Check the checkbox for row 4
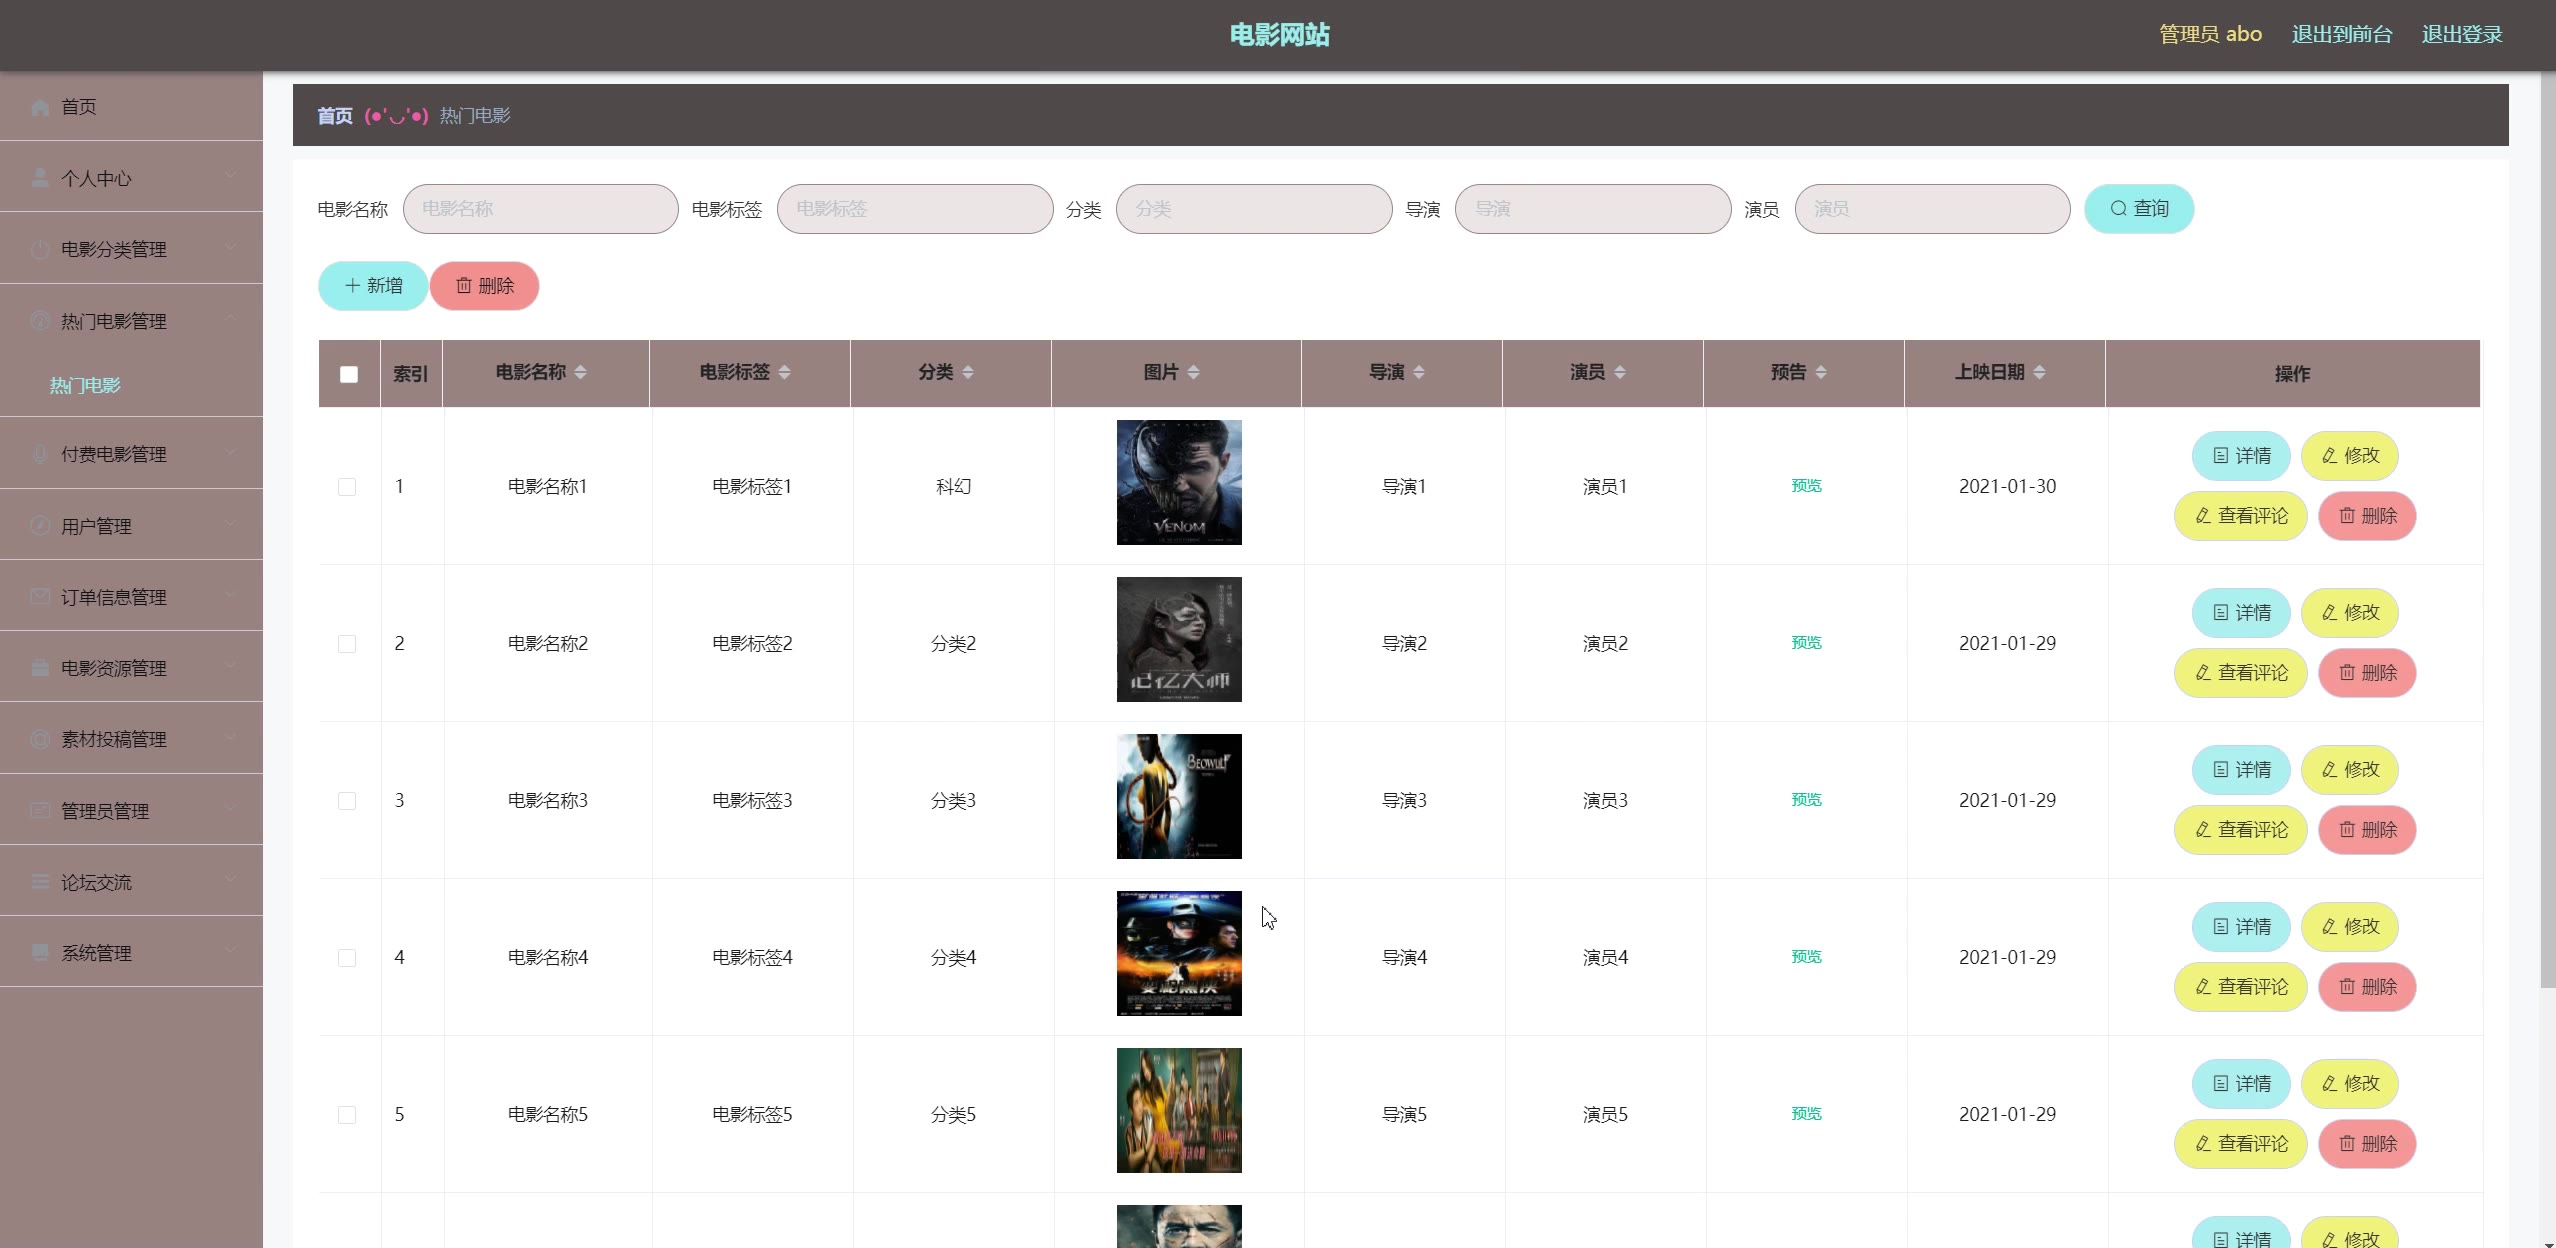Screen dimensions: 2556x1248 pyautogui.click(x=347, y=958)
